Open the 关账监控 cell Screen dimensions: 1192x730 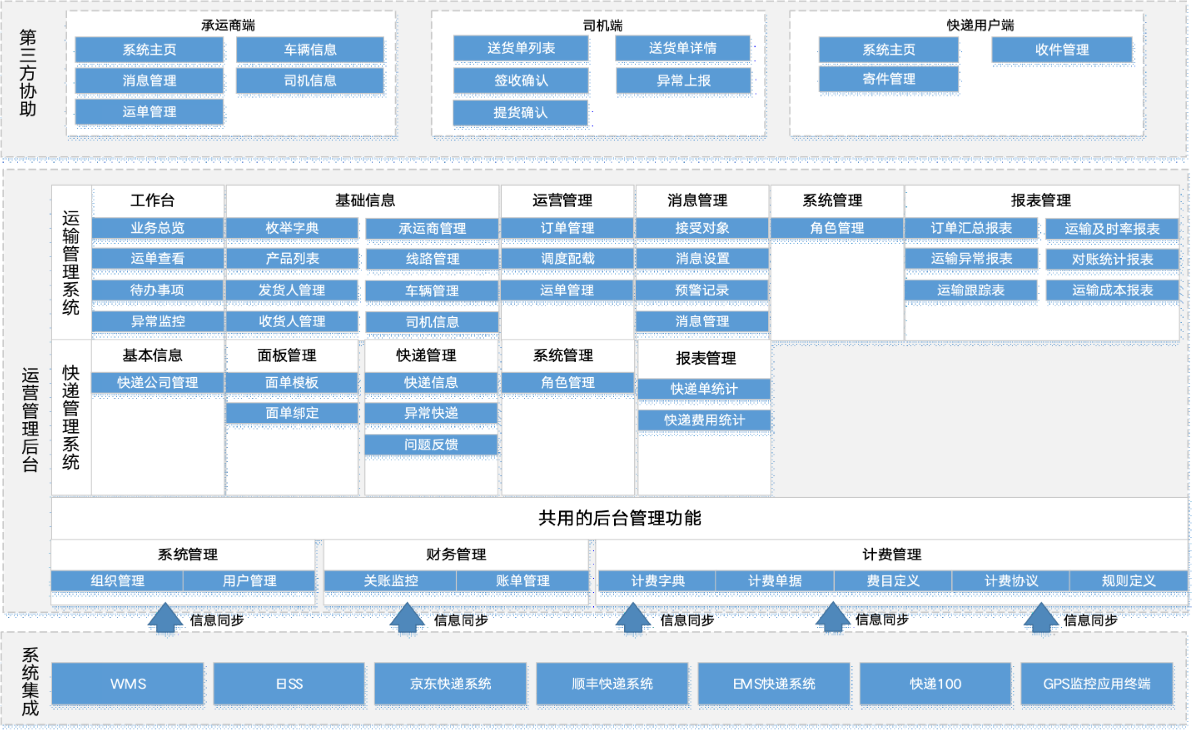390,581
